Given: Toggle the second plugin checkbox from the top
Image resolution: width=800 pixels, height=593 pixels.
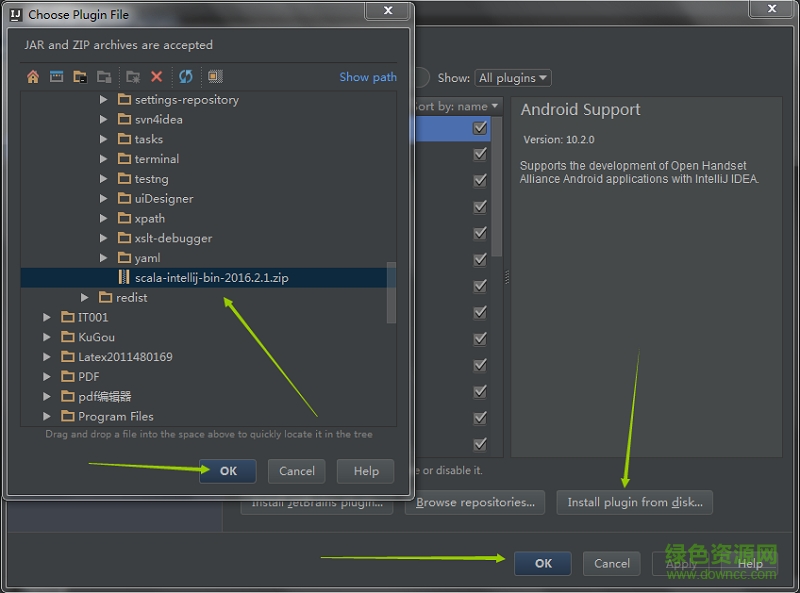Looking at the screenshot, I should [x=480, y=154].
